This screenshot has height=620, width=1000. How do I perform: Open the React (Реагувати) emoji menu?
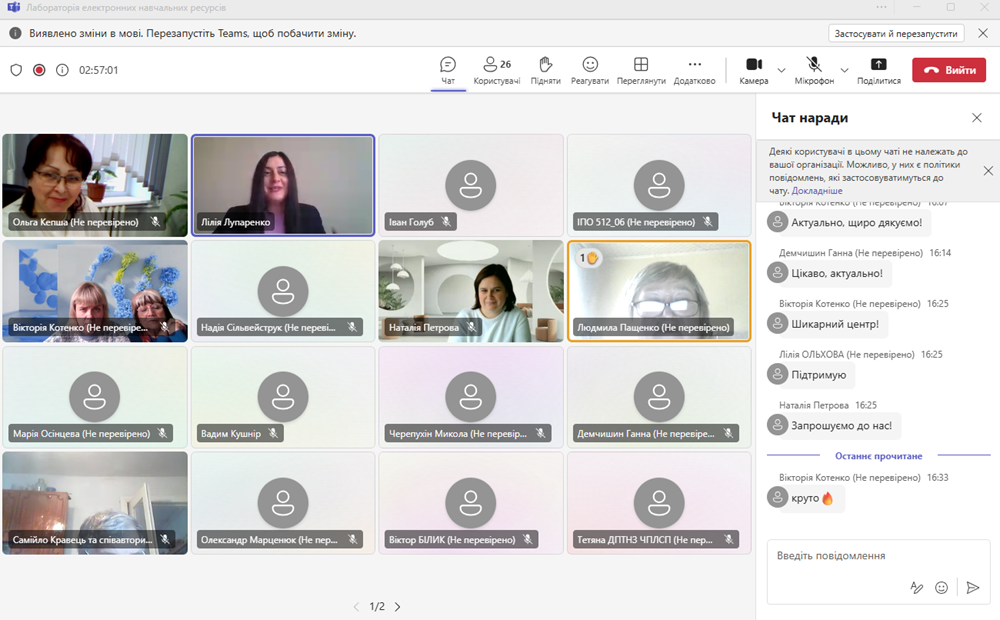[x=590, y=70]
